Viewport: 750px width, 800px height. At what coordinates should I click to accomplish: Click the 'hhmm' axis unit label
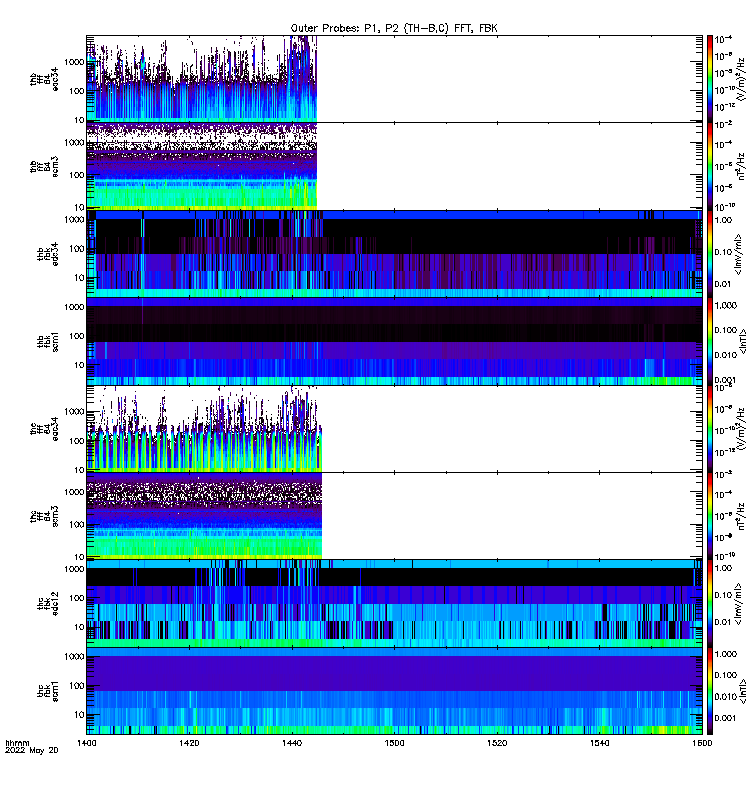17,743
